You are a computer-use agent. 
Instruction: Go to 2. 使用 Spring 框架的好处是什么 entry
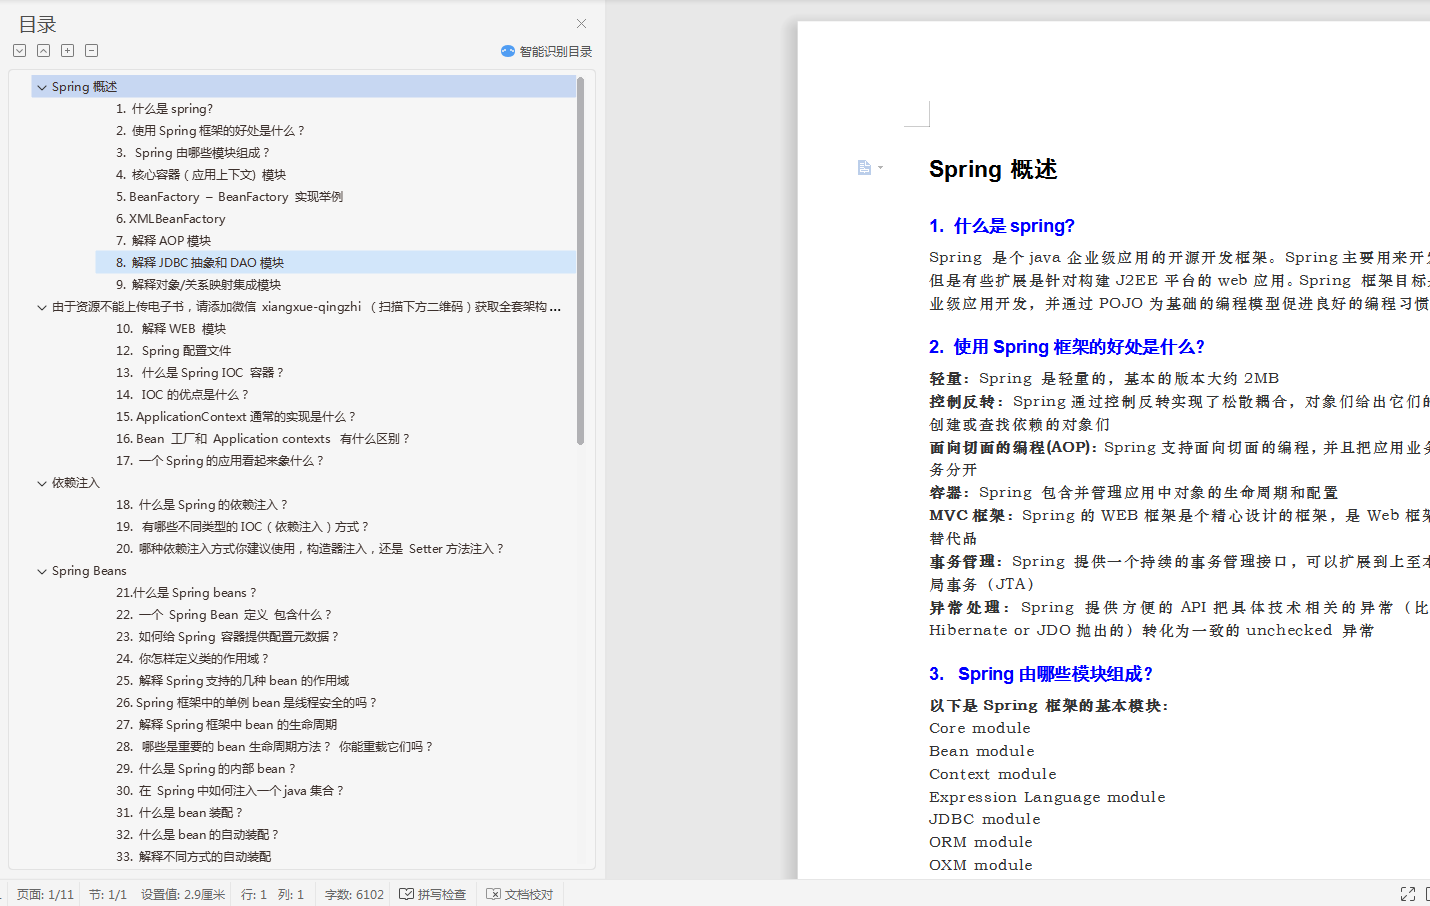(210, 131)
